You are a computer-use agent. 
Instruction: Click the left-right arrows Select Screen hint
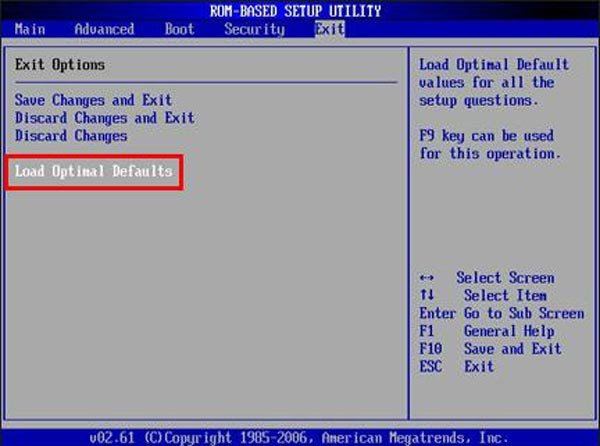click(x=487, y=278)
